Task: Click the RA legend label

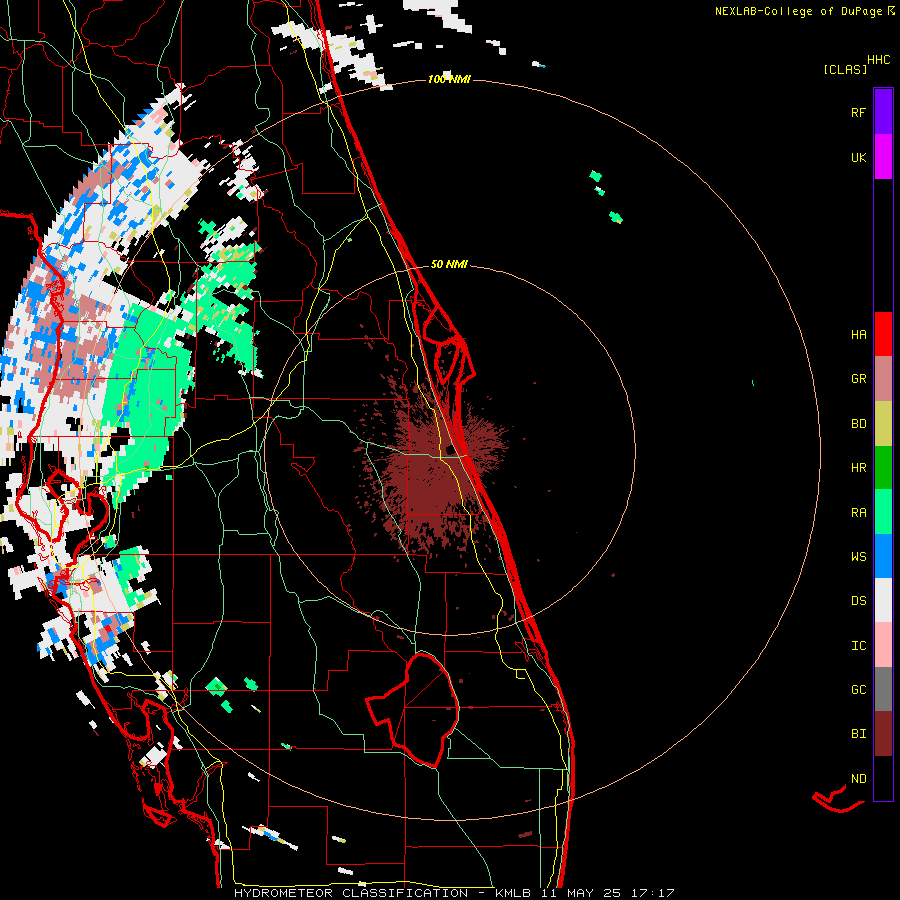Action: coord(858,513)
